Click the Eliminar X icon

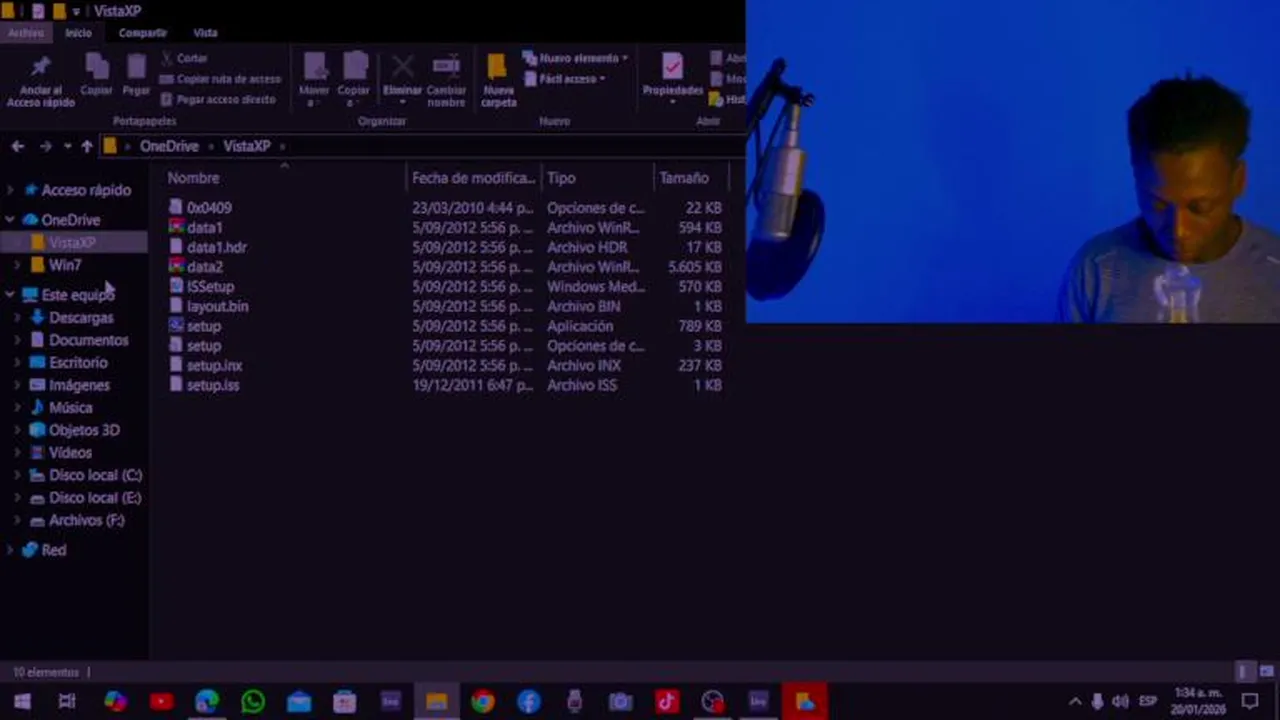pos(402,68)
